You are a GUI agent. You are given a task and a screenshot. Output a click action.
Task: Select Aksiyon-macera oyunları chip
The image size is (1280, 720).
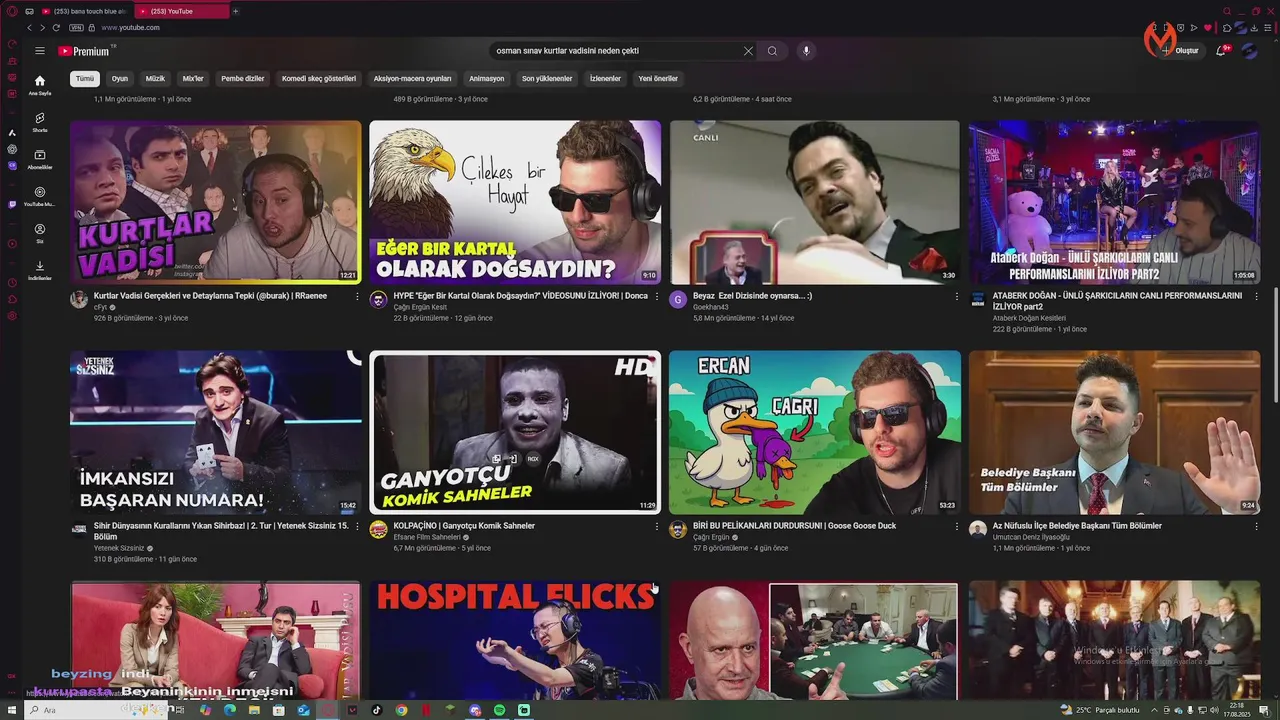click(413, 79)
